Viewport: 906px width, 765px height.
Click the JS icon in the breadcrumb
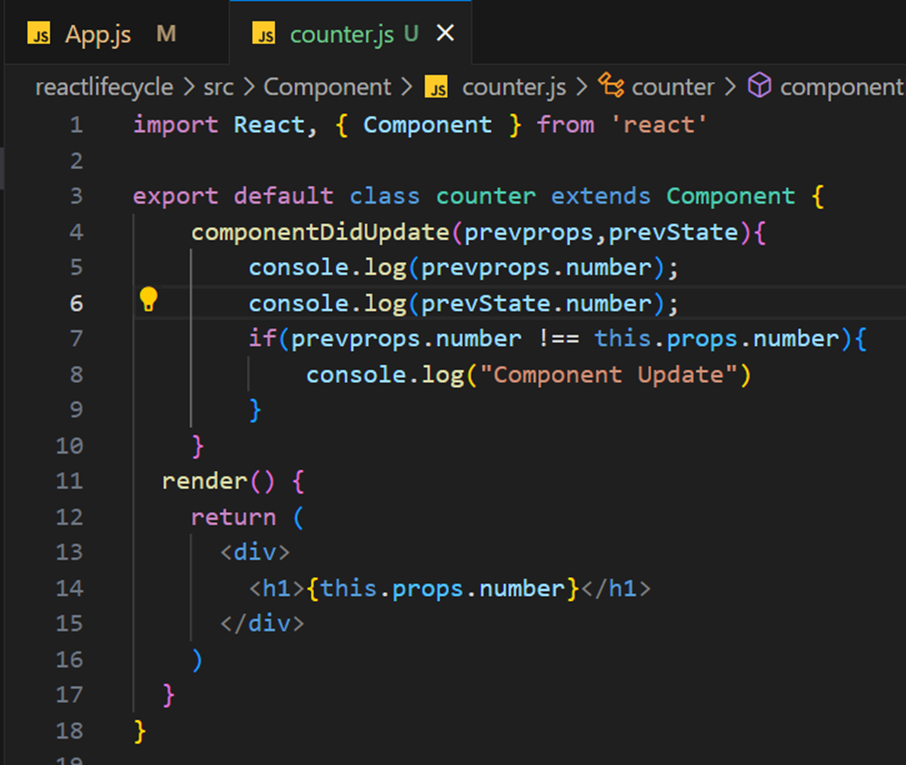pos(436,88)
